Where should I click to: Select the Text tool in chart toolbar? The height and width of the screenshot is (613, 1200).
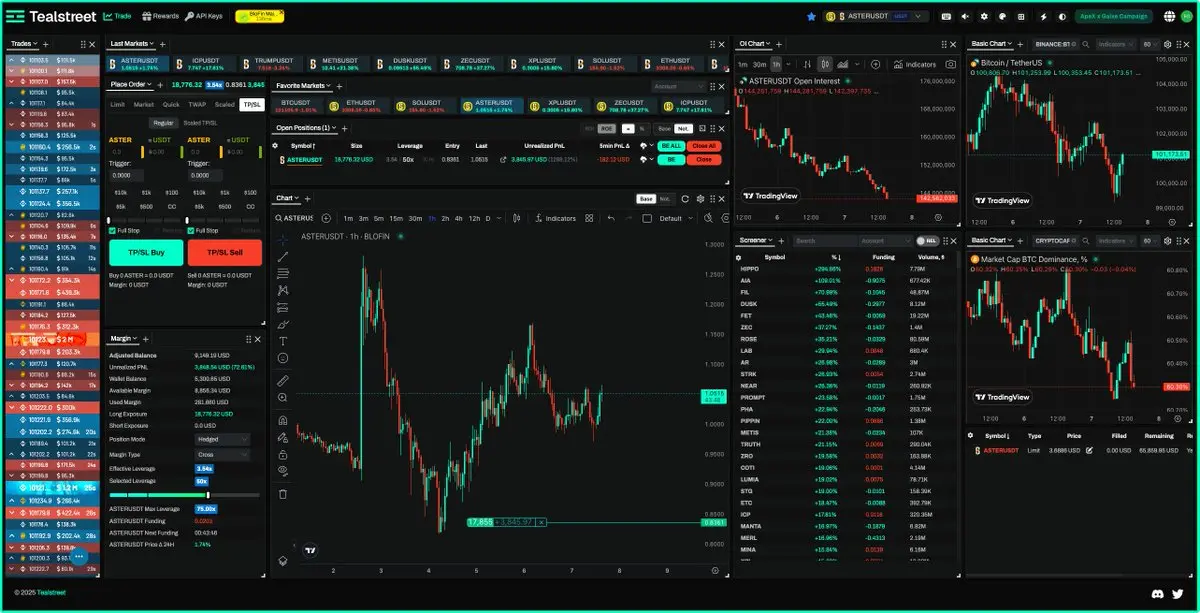point(283,341)
